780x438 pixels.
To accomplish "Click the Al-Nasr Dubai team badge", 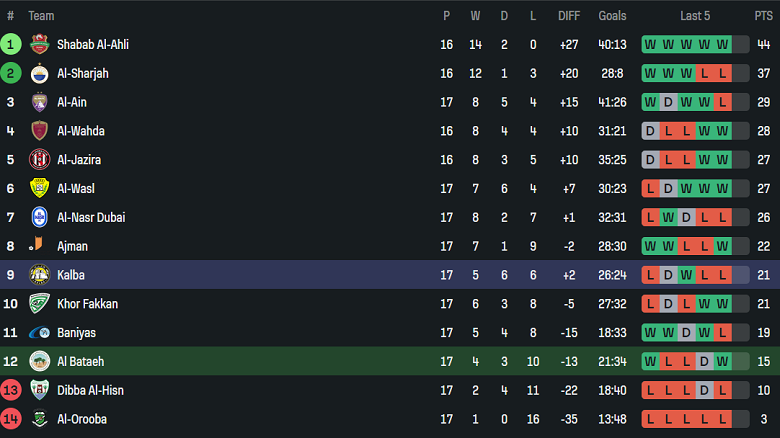I will pos(39,217).
